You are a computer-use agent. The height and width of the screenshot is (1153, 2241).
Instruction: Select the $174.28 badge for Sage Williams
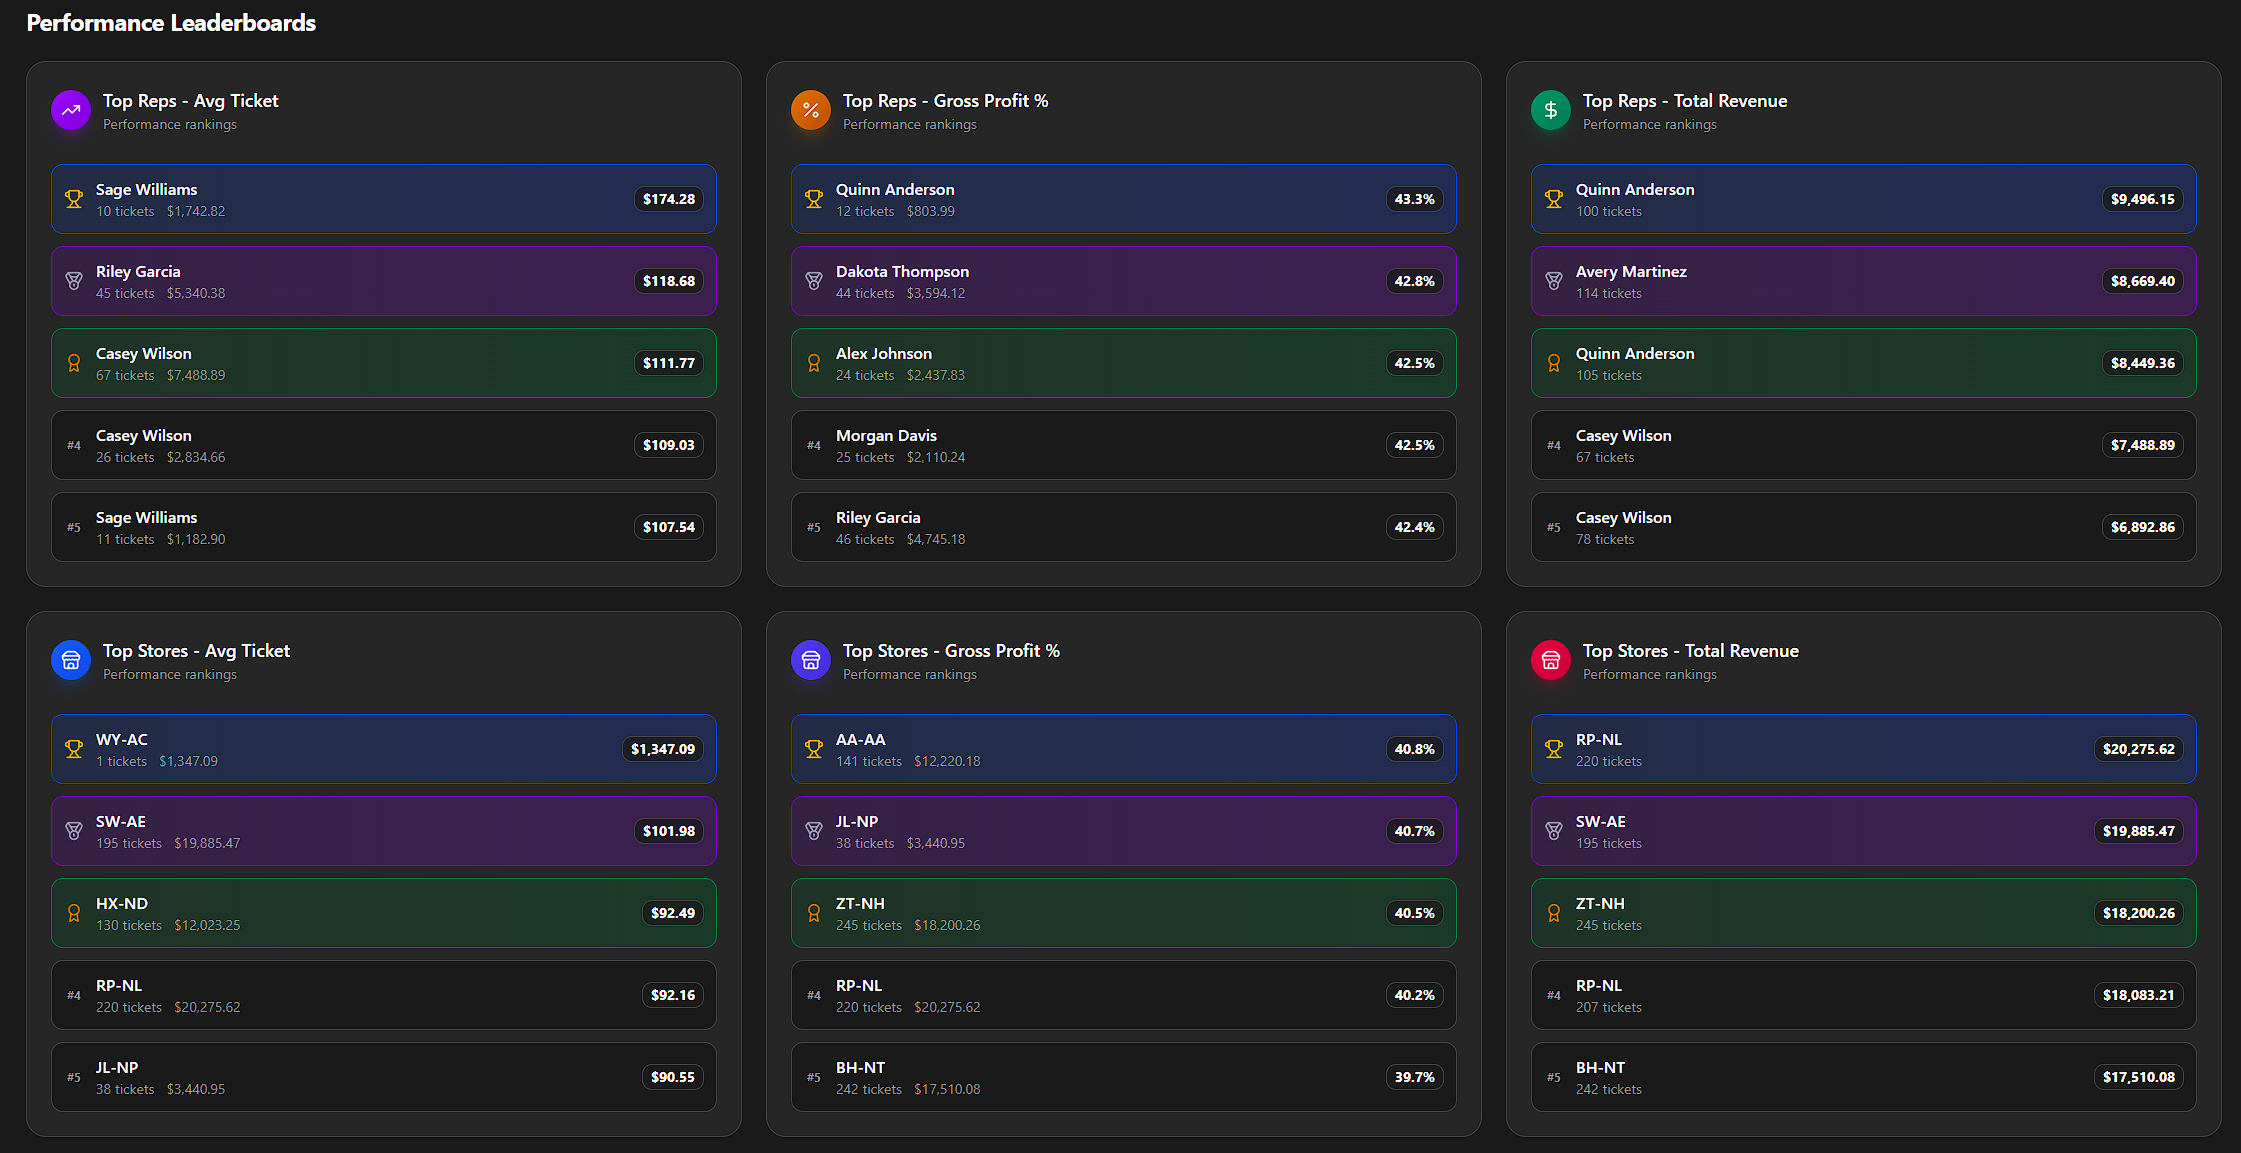point(669,199)
